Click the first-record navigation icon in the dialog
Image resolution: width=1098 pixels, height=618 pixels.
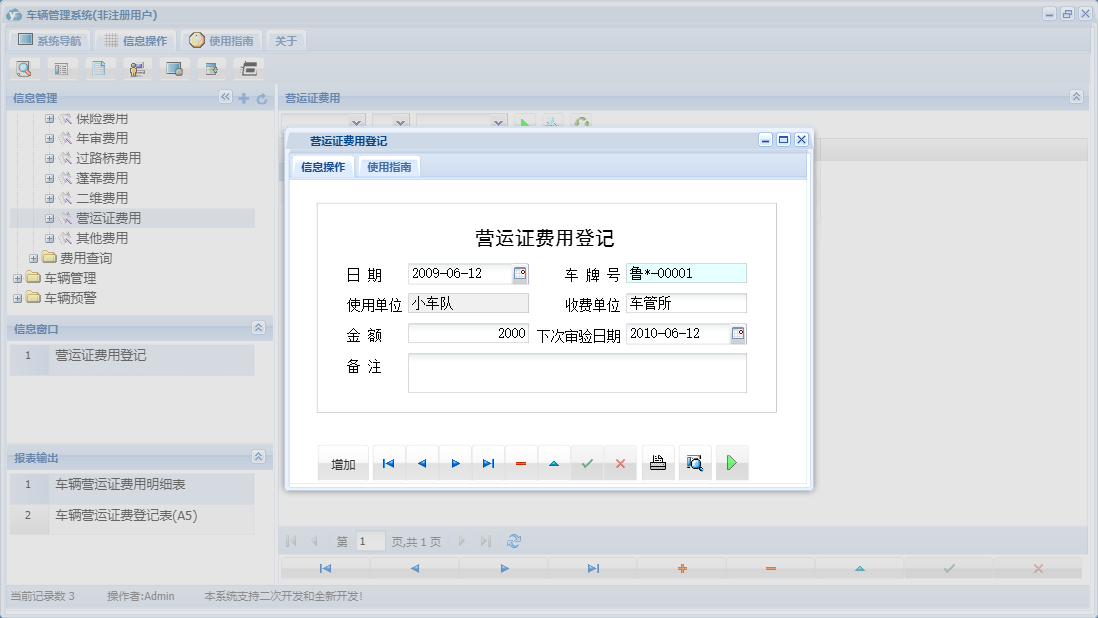[x=388, y=462]
